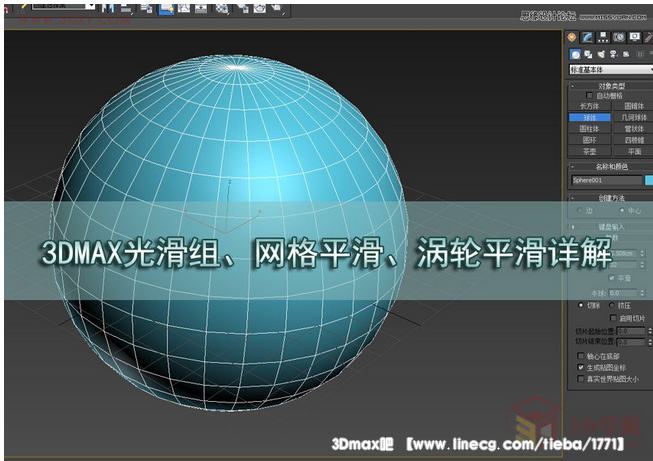This screenshot has height=461, width=653.
Task: Select the Helpers category icon
Action: coord(626,54)
